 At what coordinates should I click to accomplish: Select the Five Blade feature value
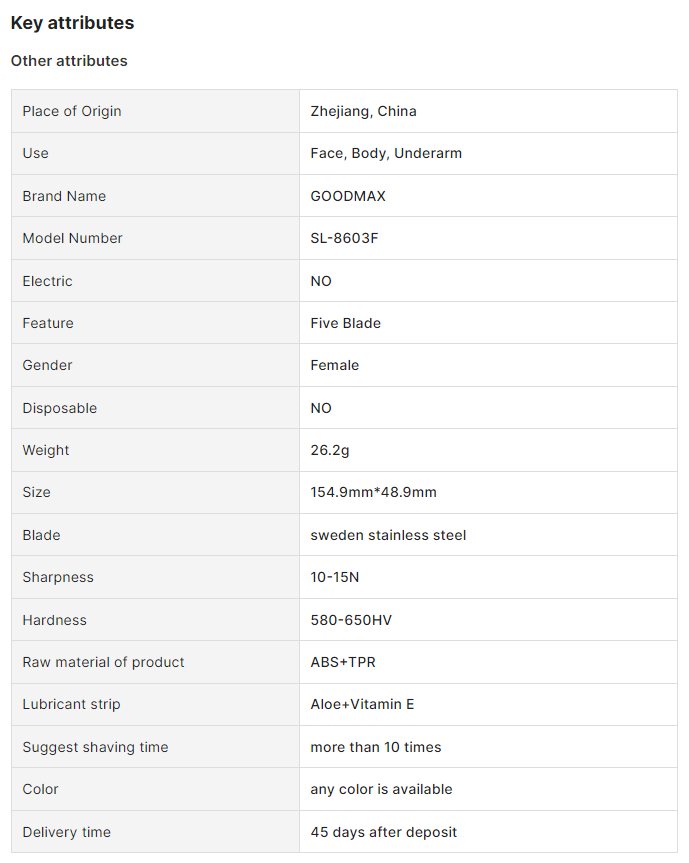[x=345, y=323]
